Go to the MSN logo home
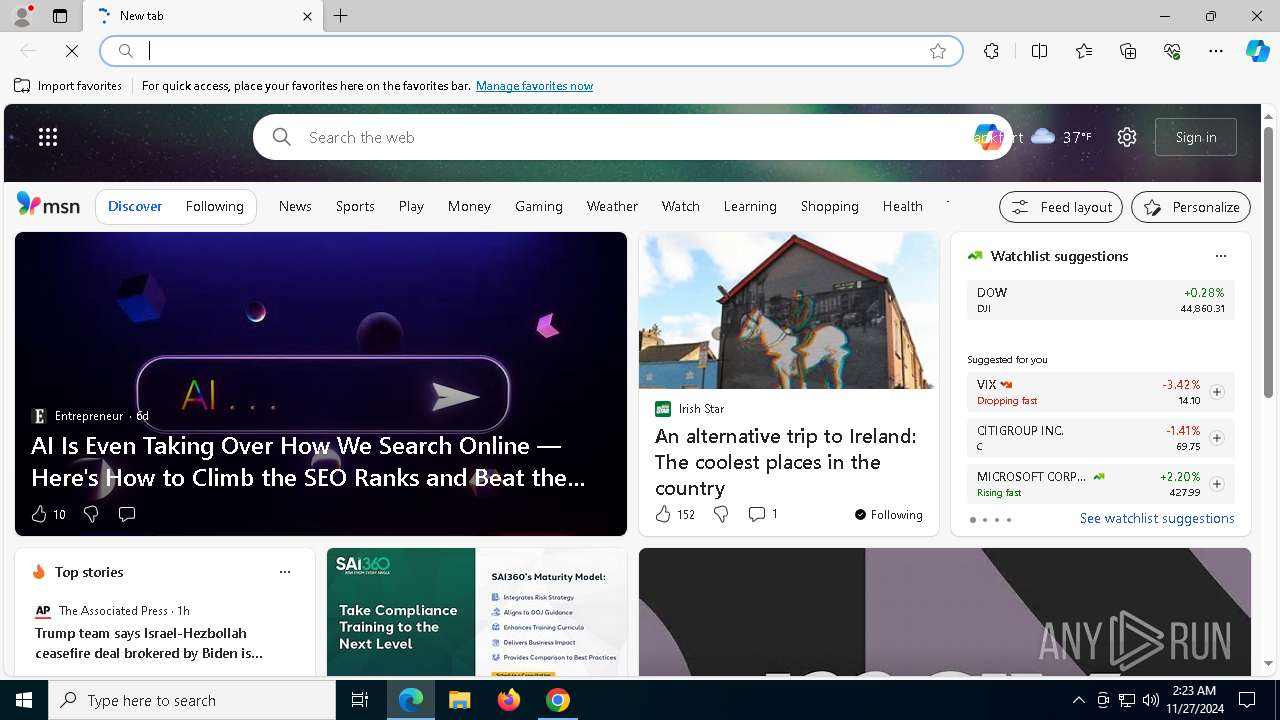1280x720 pixels. pyautogui.click(x=48, y=205)
